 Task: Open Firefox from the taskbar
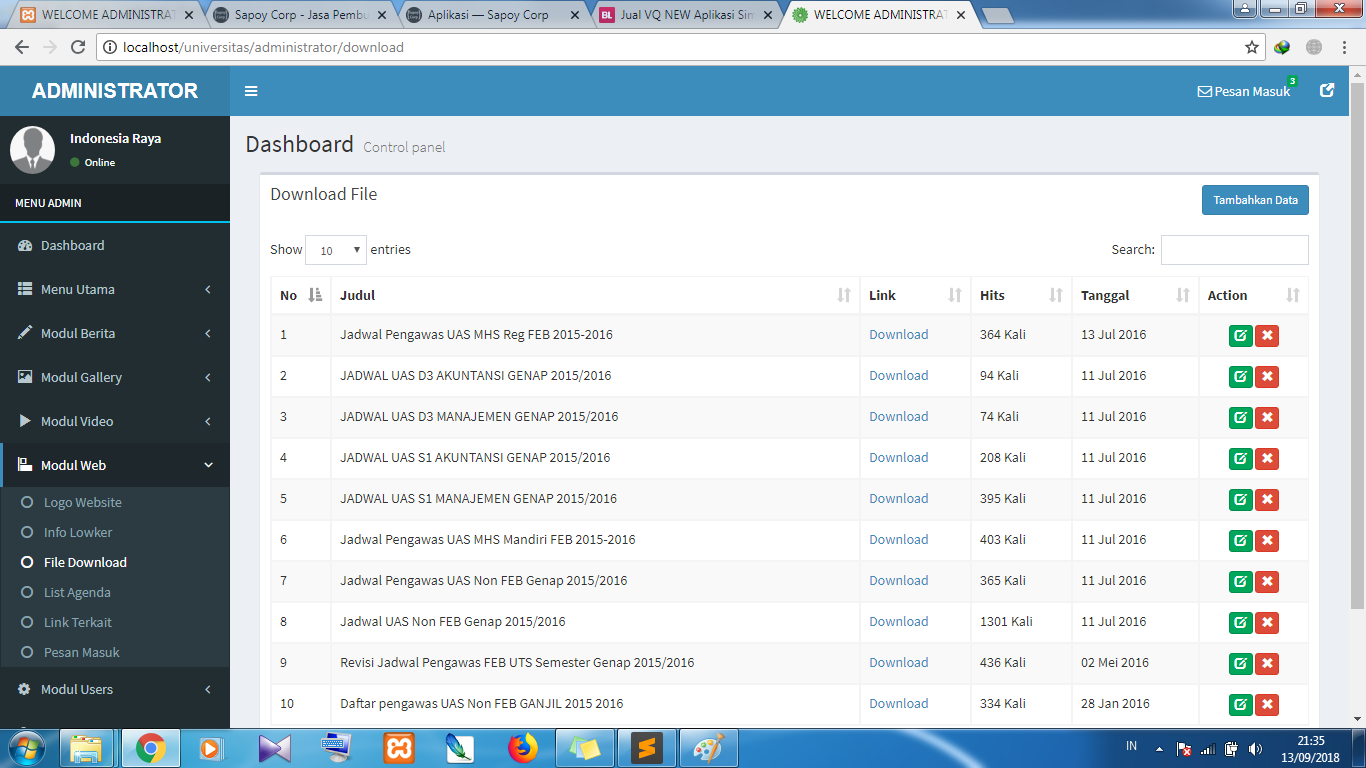[x=522, y=748]
